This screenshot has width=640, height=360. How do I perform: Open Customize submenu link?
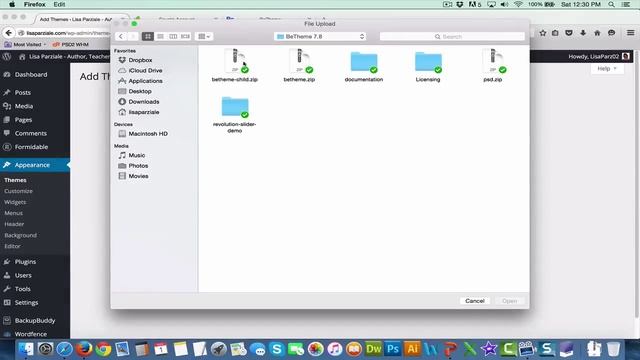pos(18,191)
